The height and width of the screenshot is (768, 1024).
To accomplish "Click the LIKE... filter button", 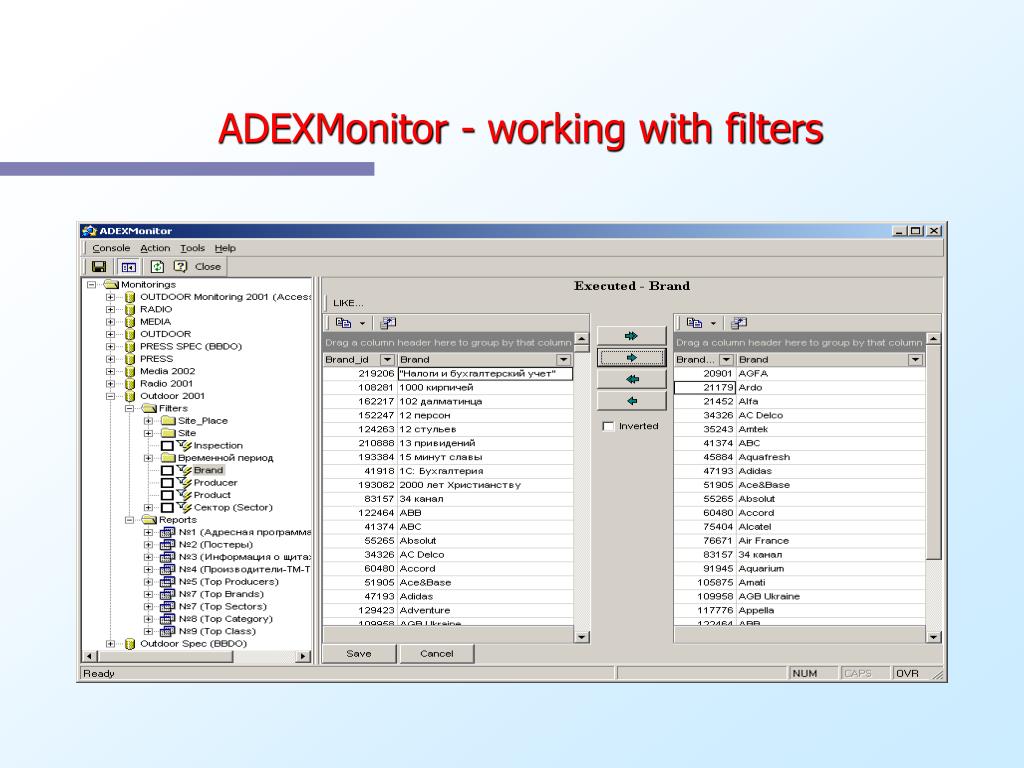I will 348,303.
